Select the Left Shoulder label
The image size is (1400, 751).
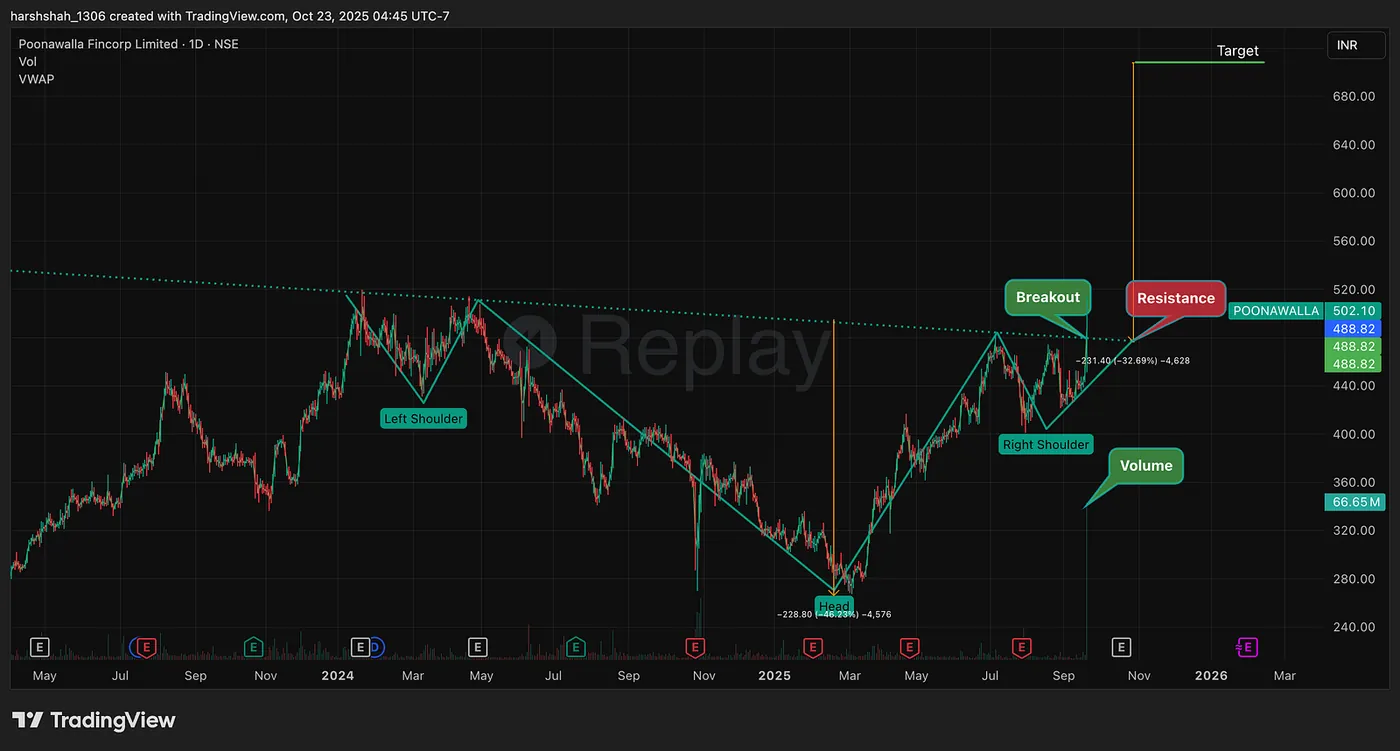click(x=423, y=419)
